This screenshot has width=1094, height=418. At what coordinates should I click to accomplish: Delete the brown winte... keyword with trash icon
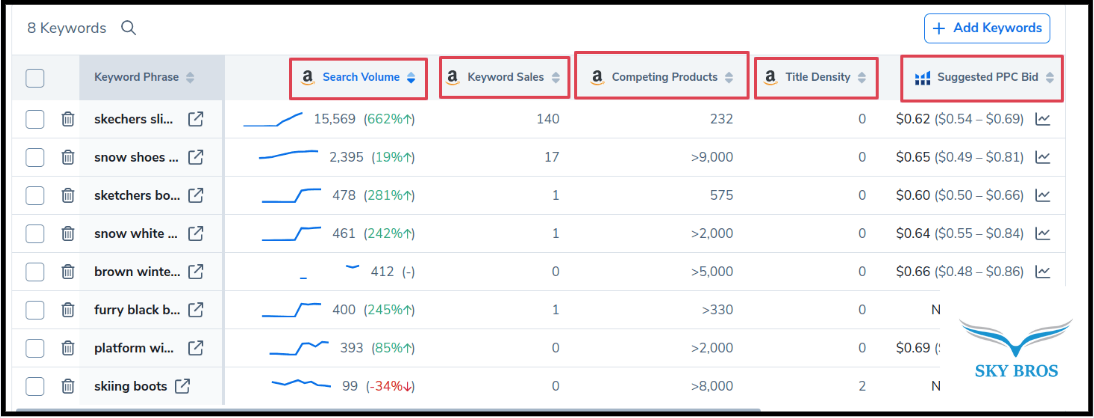click(x=68, y=271)
